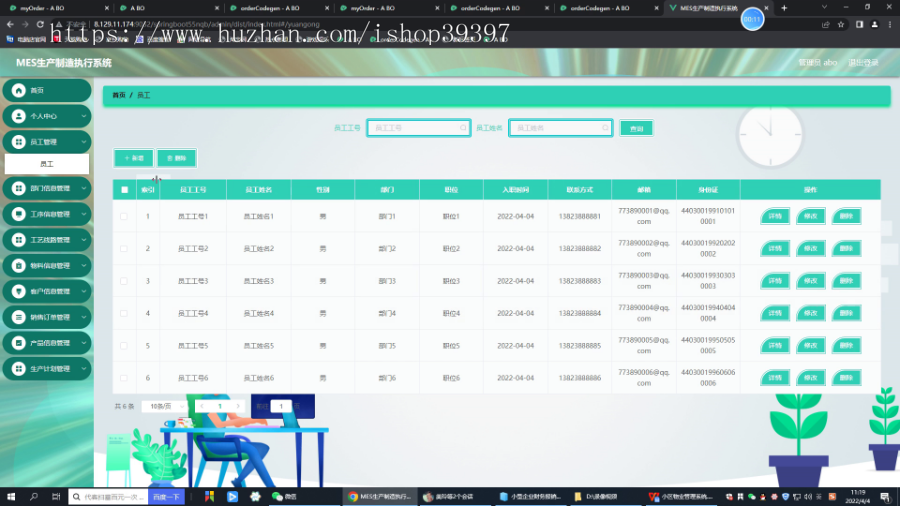Click the browser forward arrow
The height and width of the screenshot is (506, 900).
click(25, 24)
